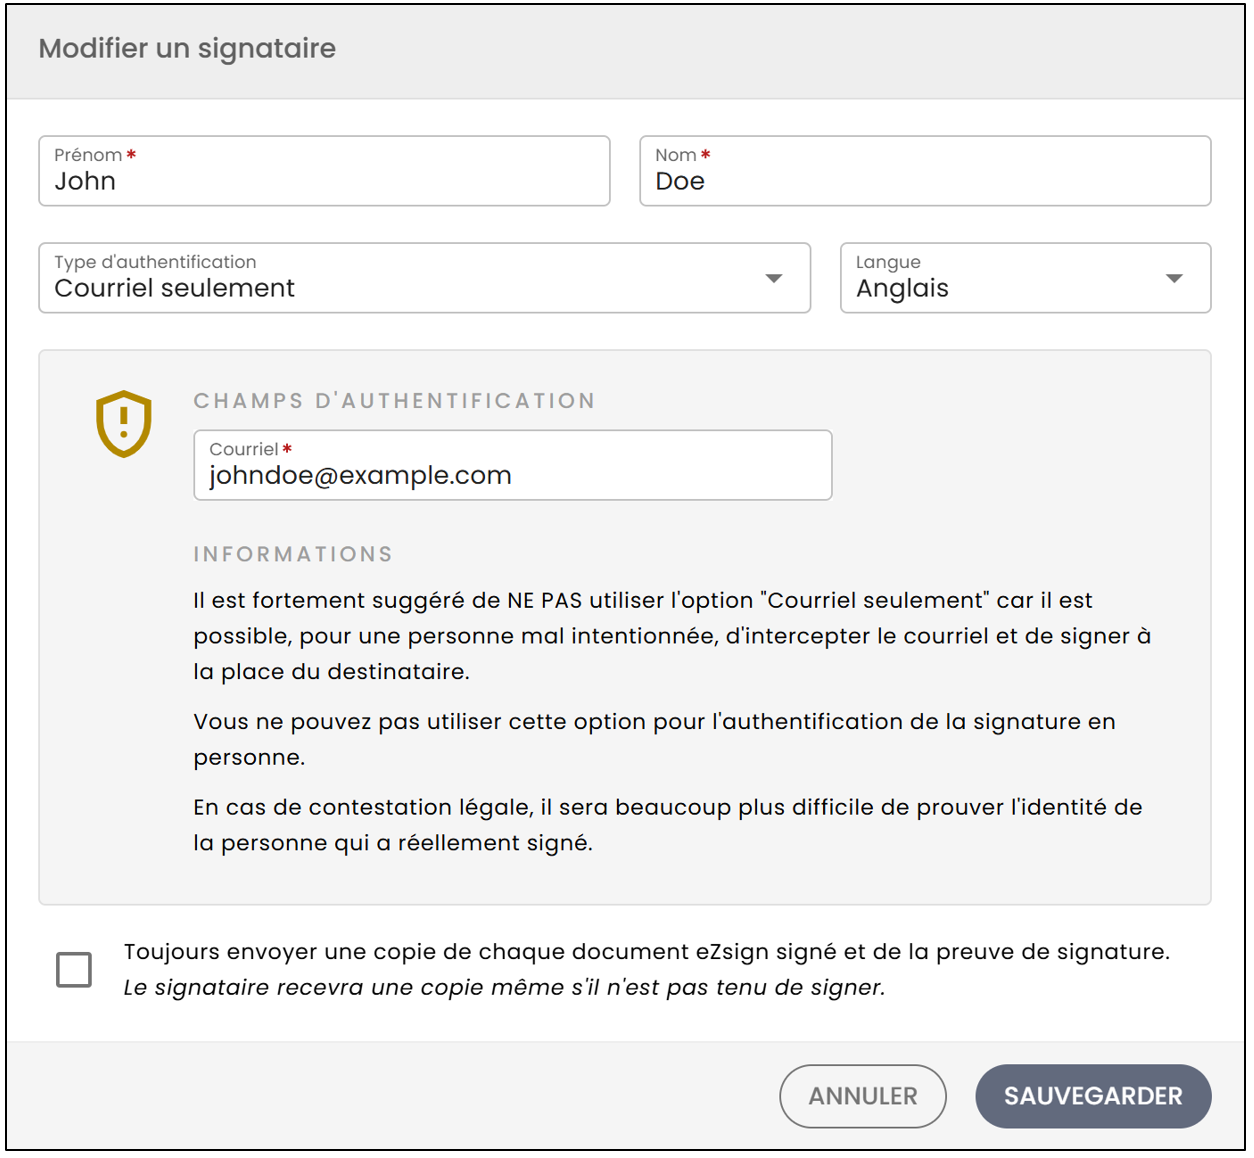Click the yellow shield warning icon
Image resolution: width=1254 pixels, height=1158 pixels.
(123, 424)
